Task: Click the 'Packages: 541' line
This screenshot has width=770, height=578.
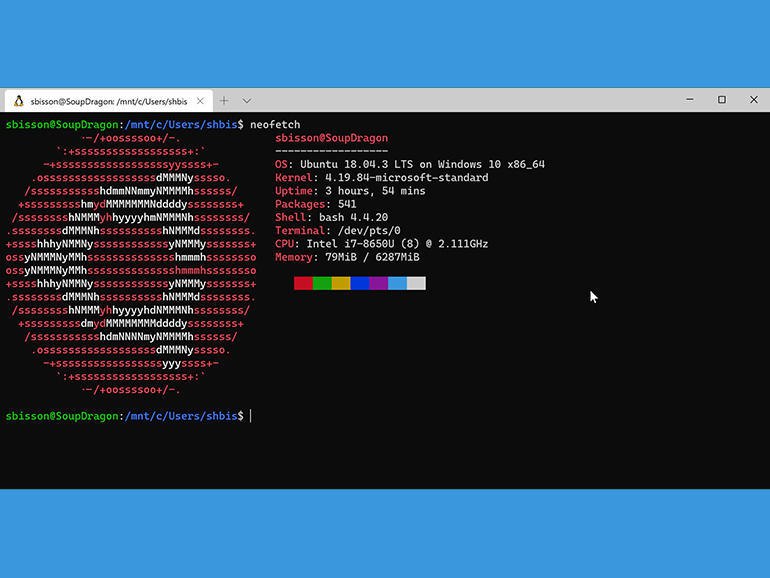Action: pyautogui.click(x=316, y=204)
